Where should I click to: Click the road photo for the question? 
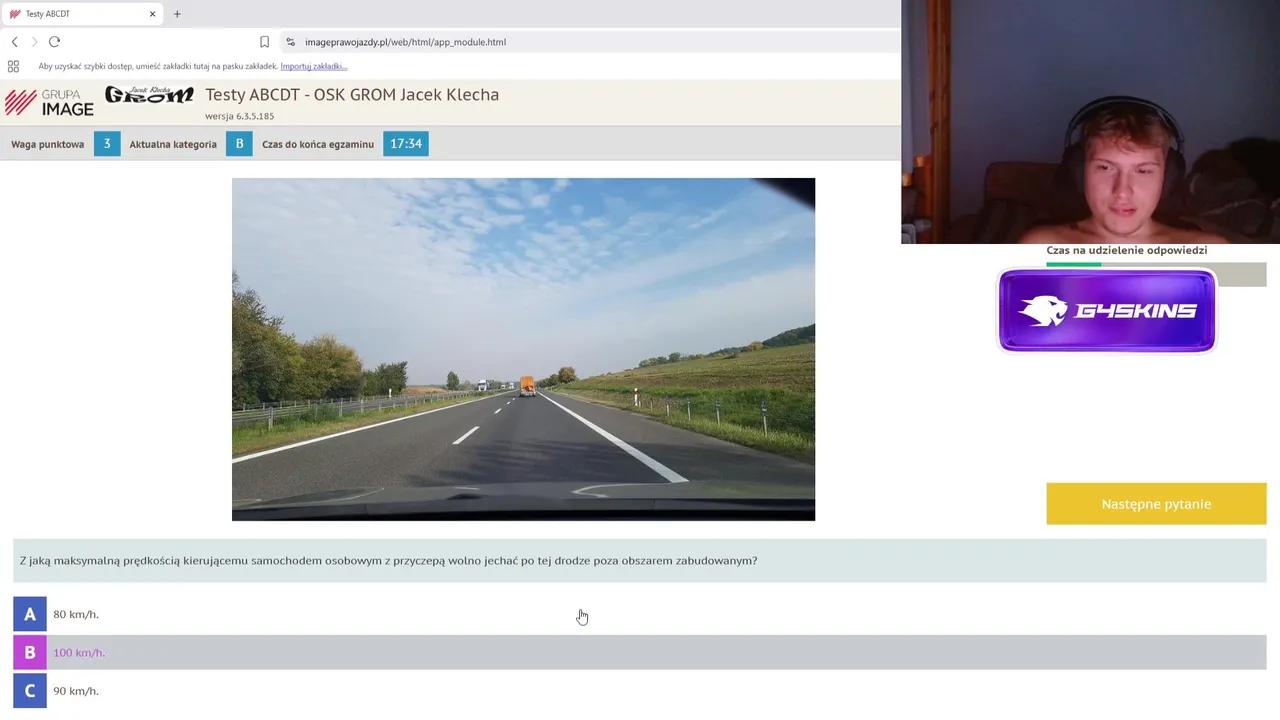[x=523, y=349]
